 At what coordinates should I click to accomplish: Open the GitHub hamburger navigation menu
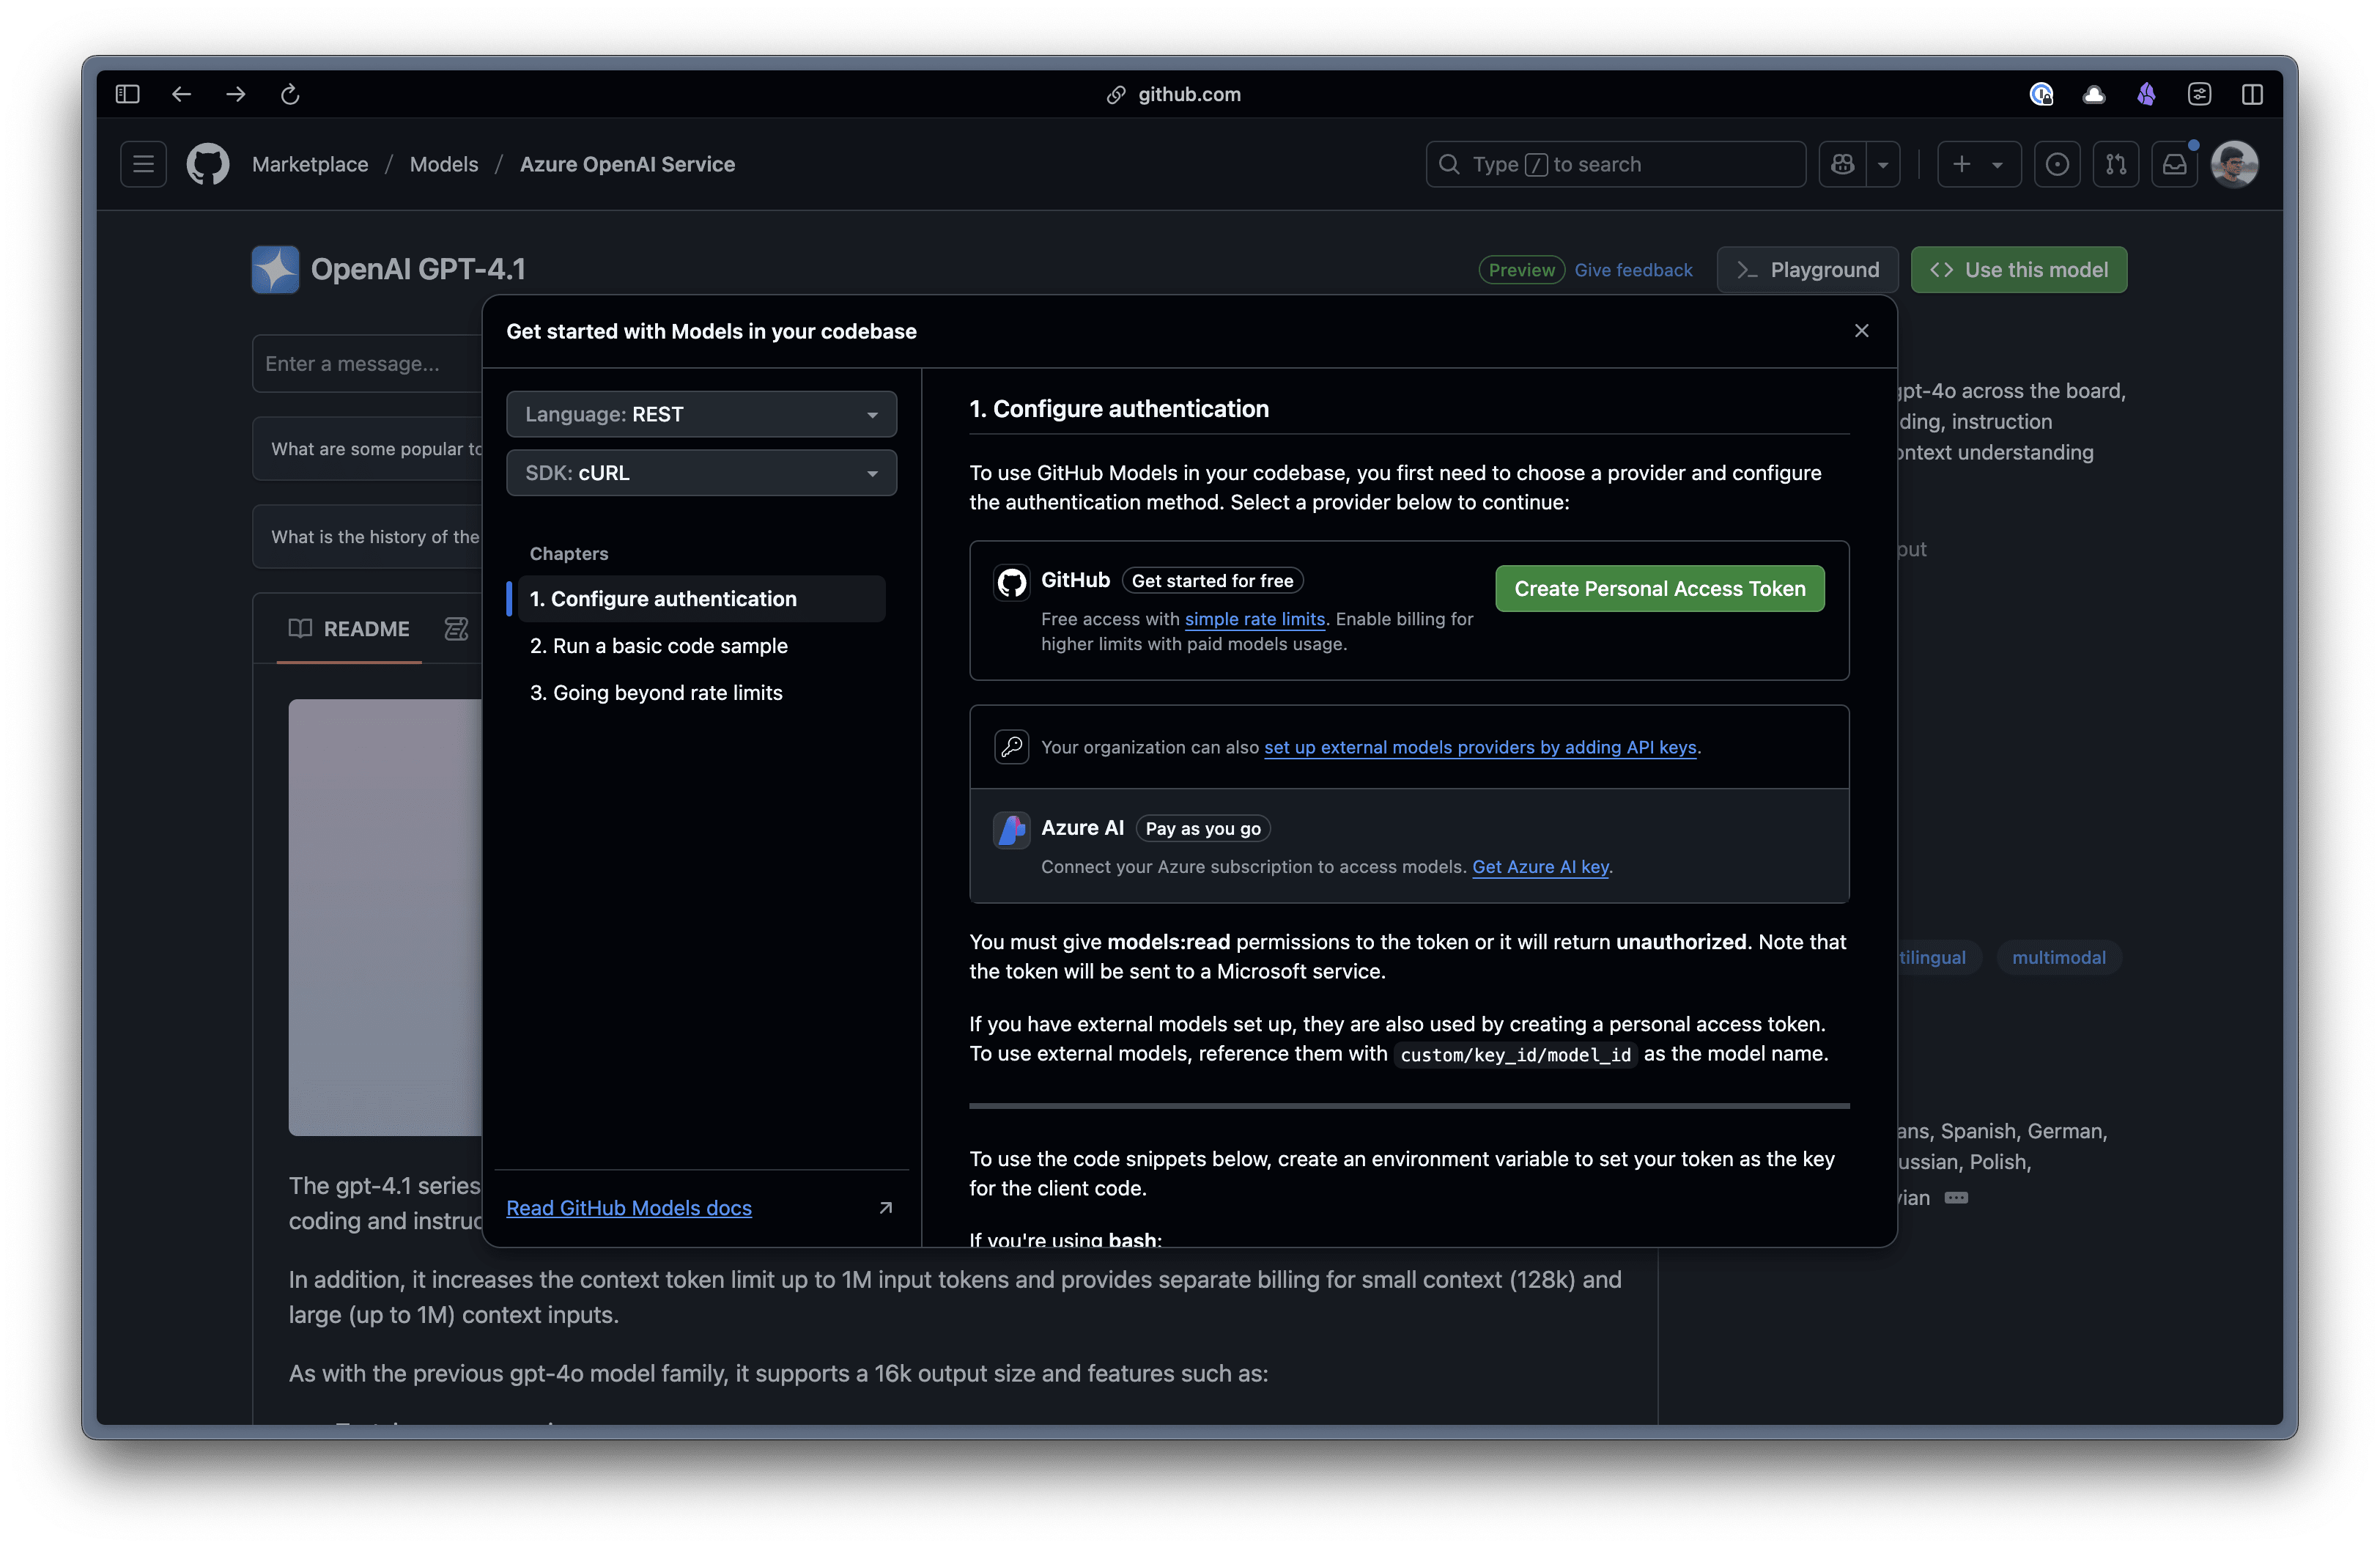(143, 164)
